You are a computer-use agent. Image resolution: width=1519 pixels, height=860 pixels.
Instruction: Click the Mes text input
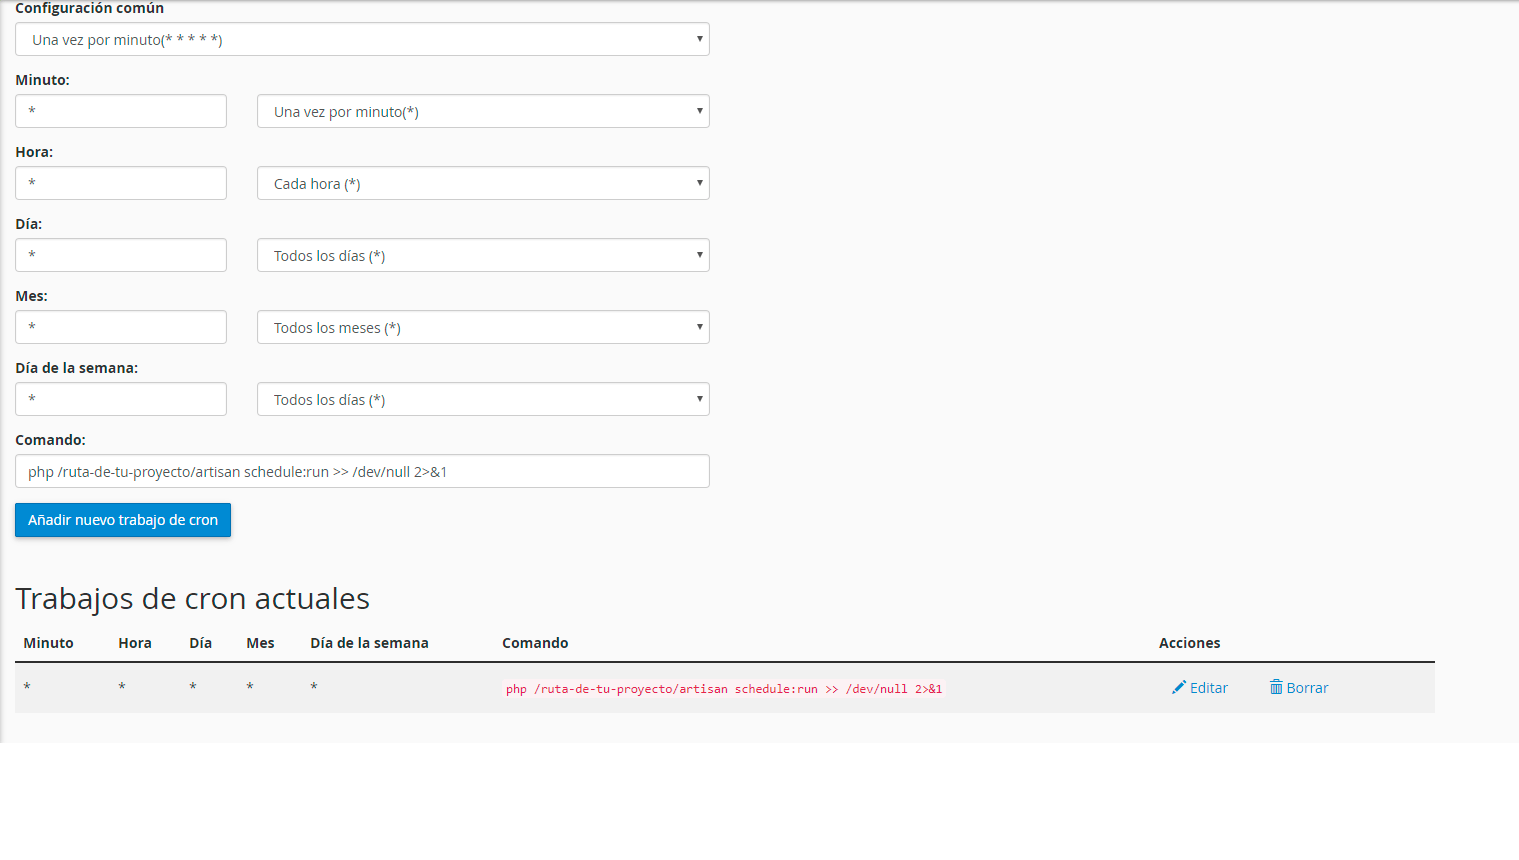click(x=121, y=327)
